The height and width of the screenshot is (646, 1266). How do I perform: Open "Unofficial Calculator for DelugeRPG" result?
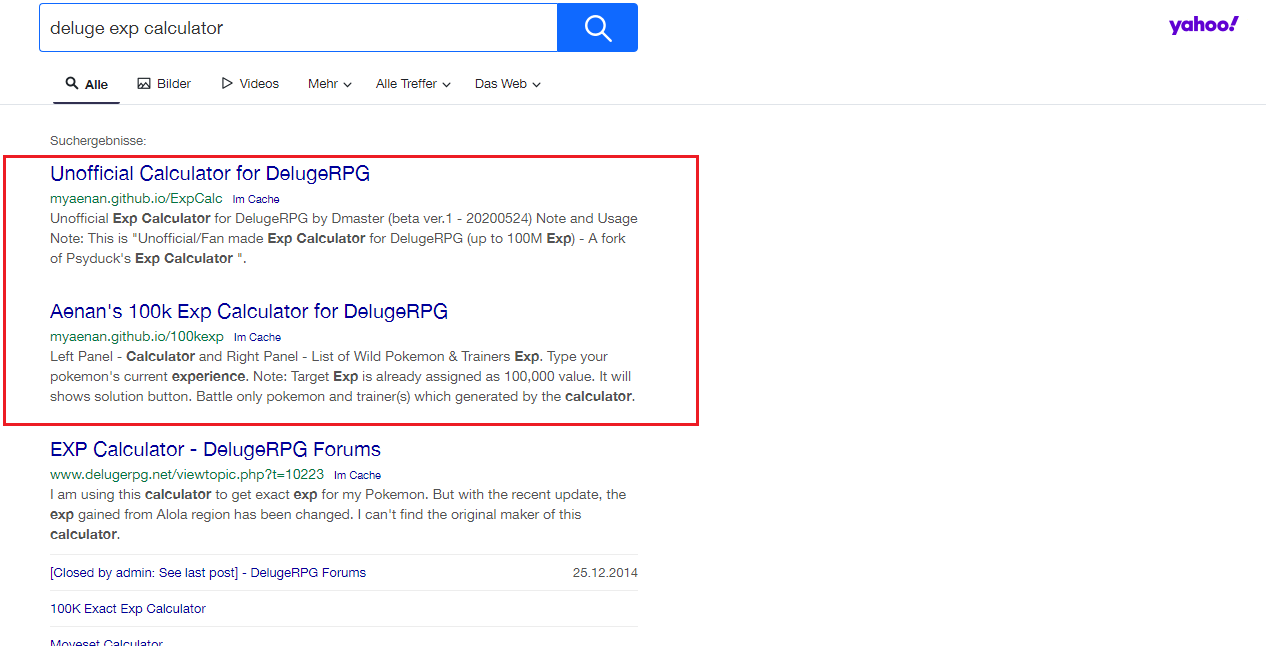210,173
